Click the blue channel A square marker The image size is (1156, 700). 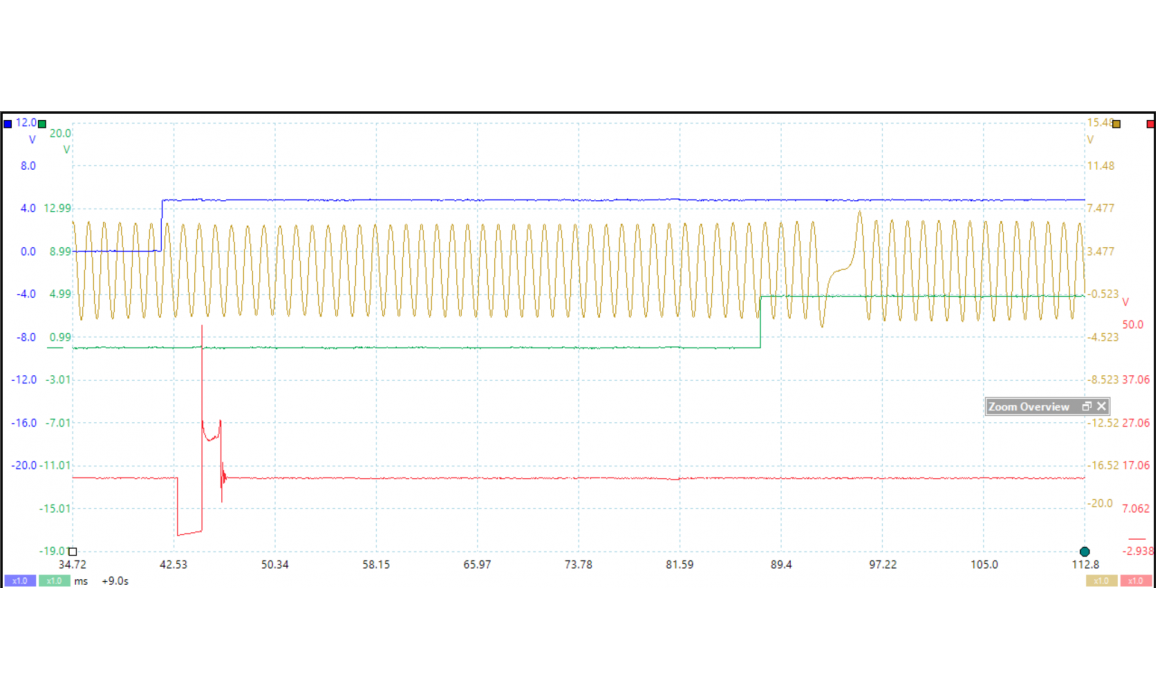tap(8, 124)
